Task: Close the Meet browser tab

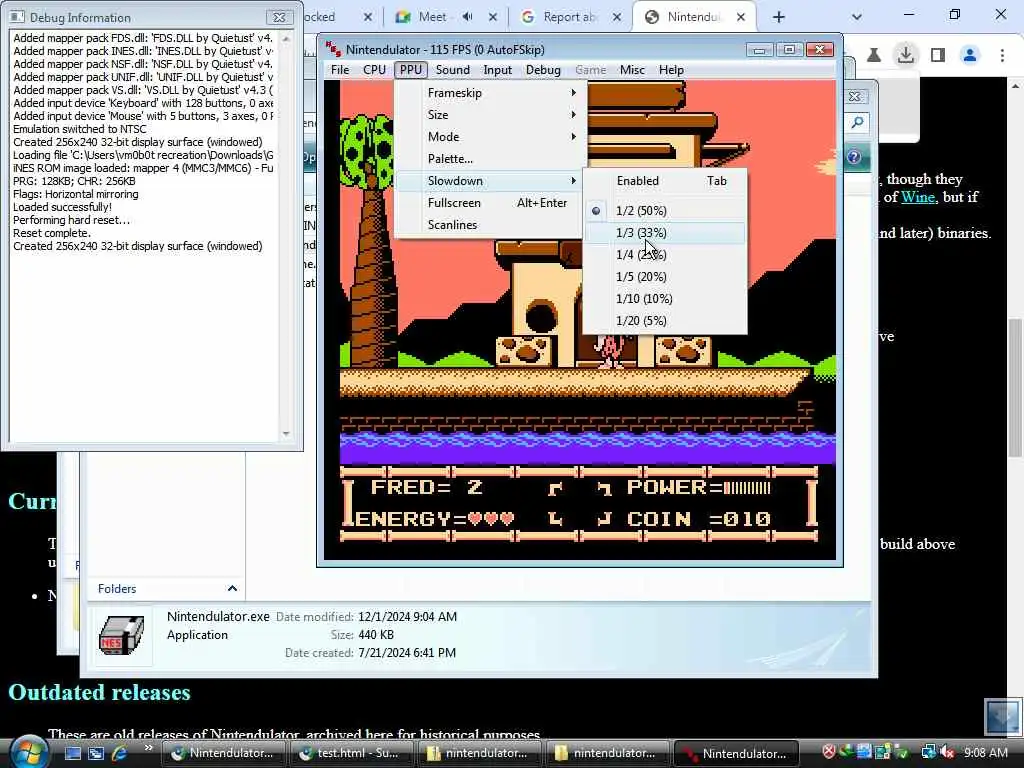Action: click(492, 17)
